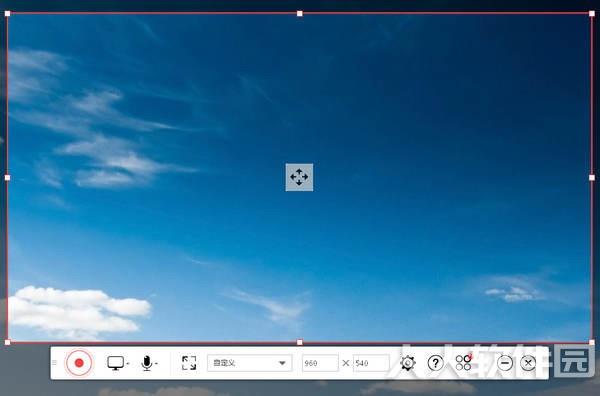The height and width of the screenshot is (396, 600).
Task: Open settings via the gear icon
Action: click(x=408, y=363)
